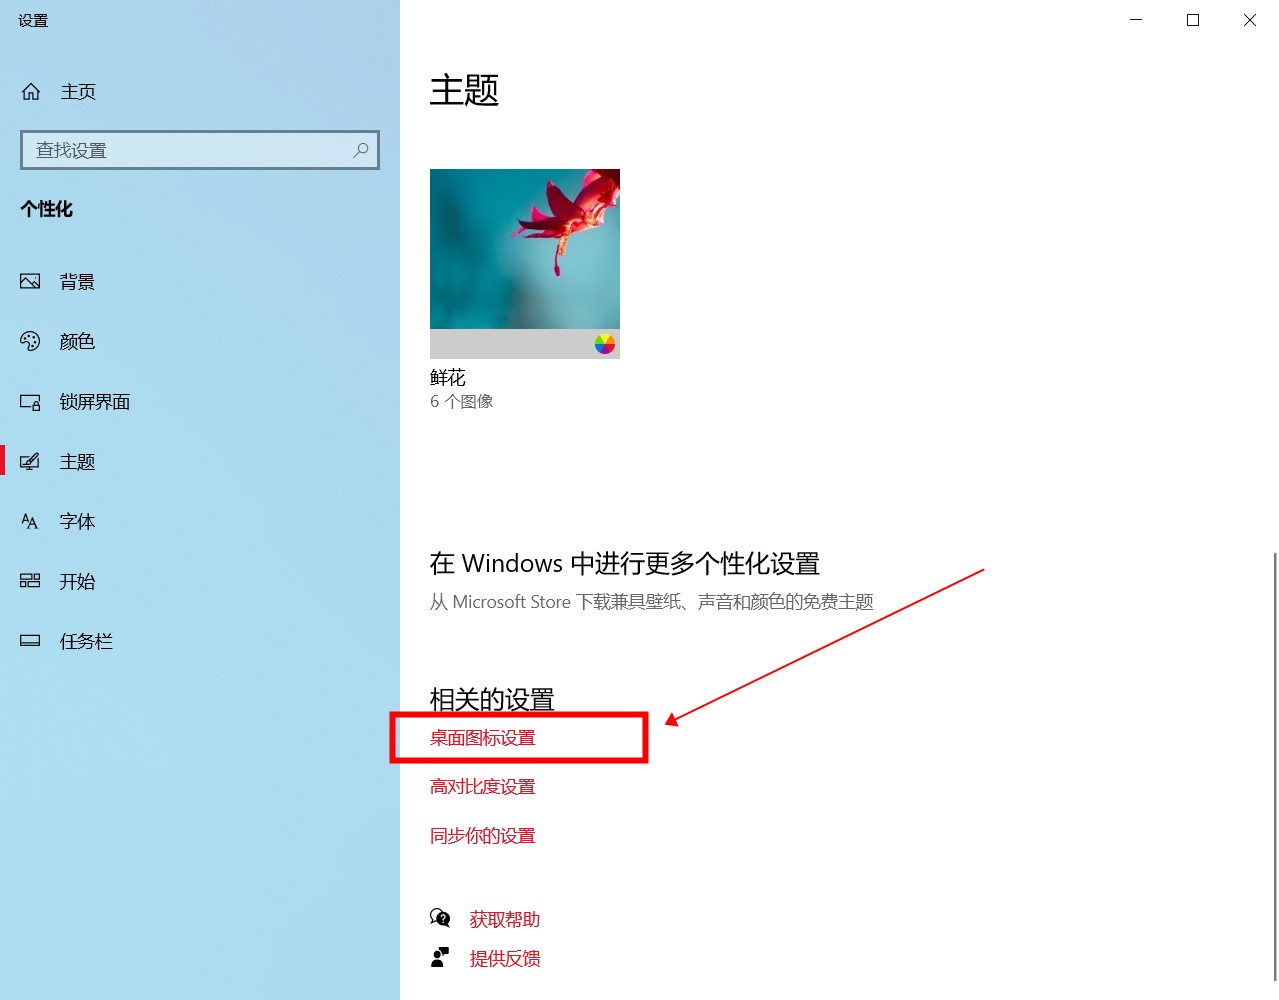Open 高对比度设置 high contrast link

click(x=483, y=787)
